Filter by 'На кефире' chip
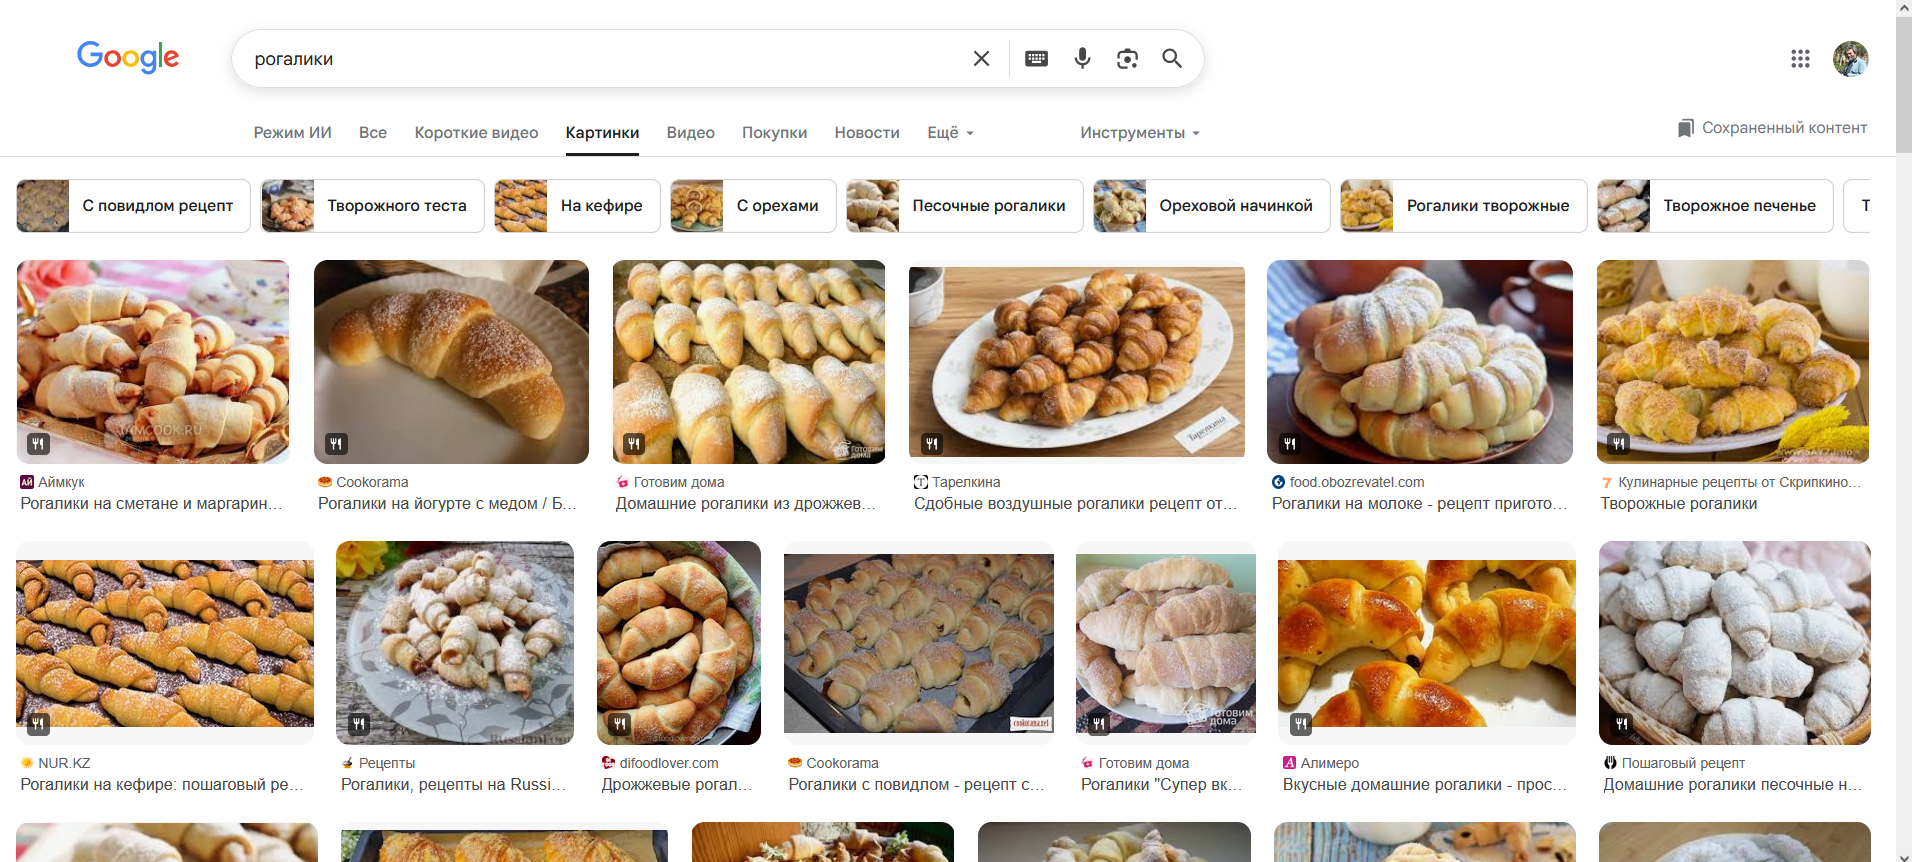The width and height of the screenshot is (1912, 862). click(578, 206)
